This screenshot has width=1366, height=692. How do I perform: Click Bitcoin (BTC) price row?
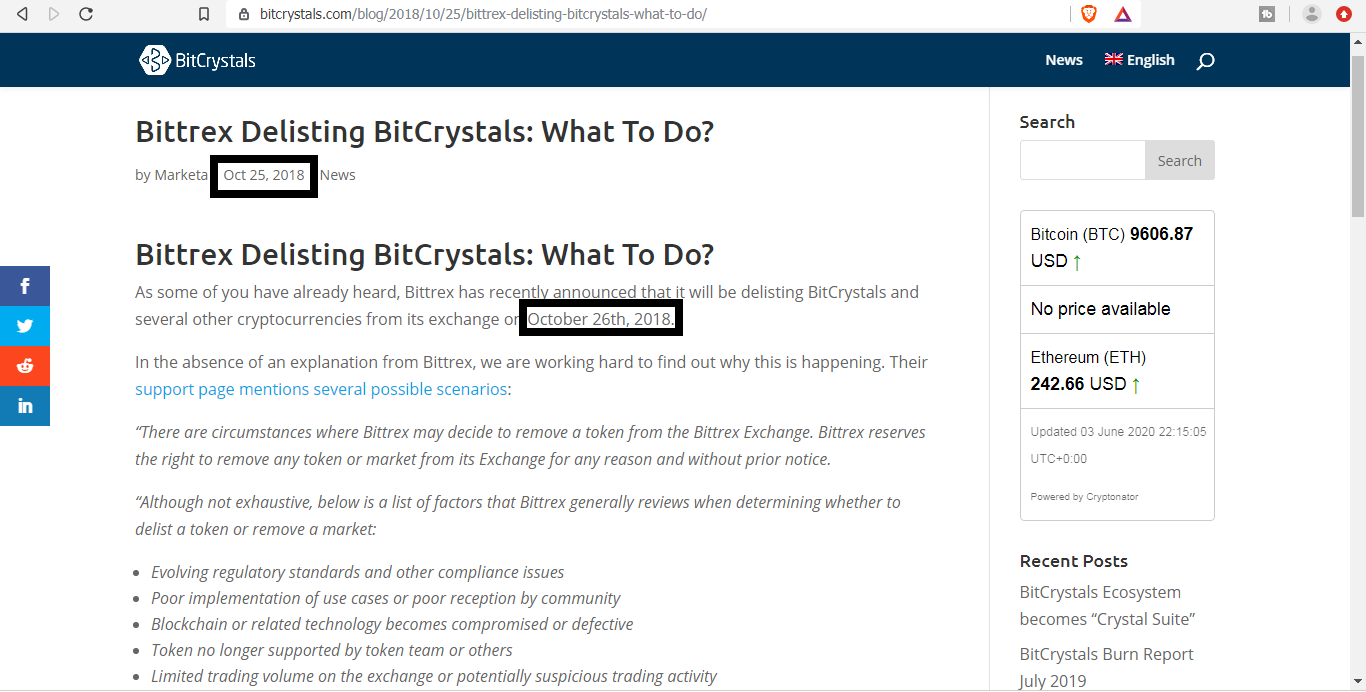point(1117,247)
